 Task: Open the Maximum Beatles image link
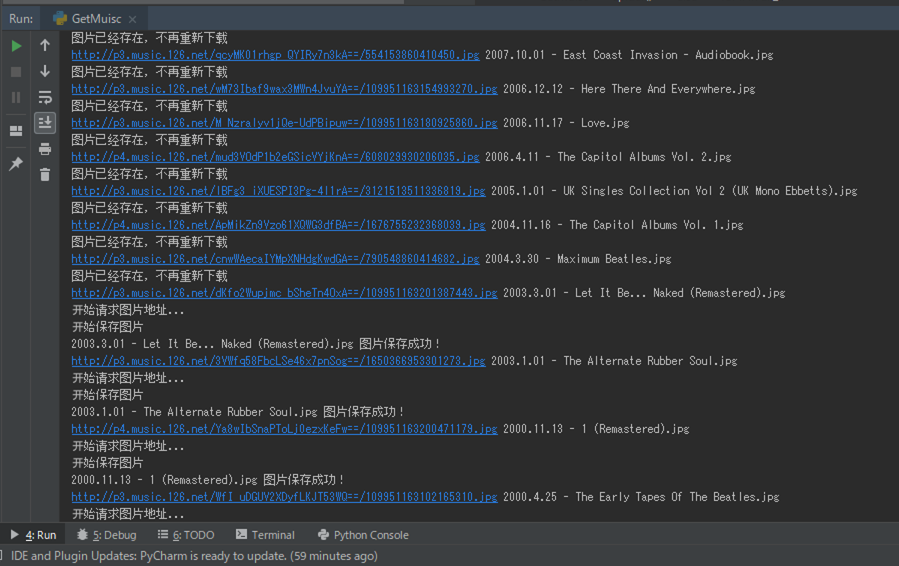coord(275,259)
